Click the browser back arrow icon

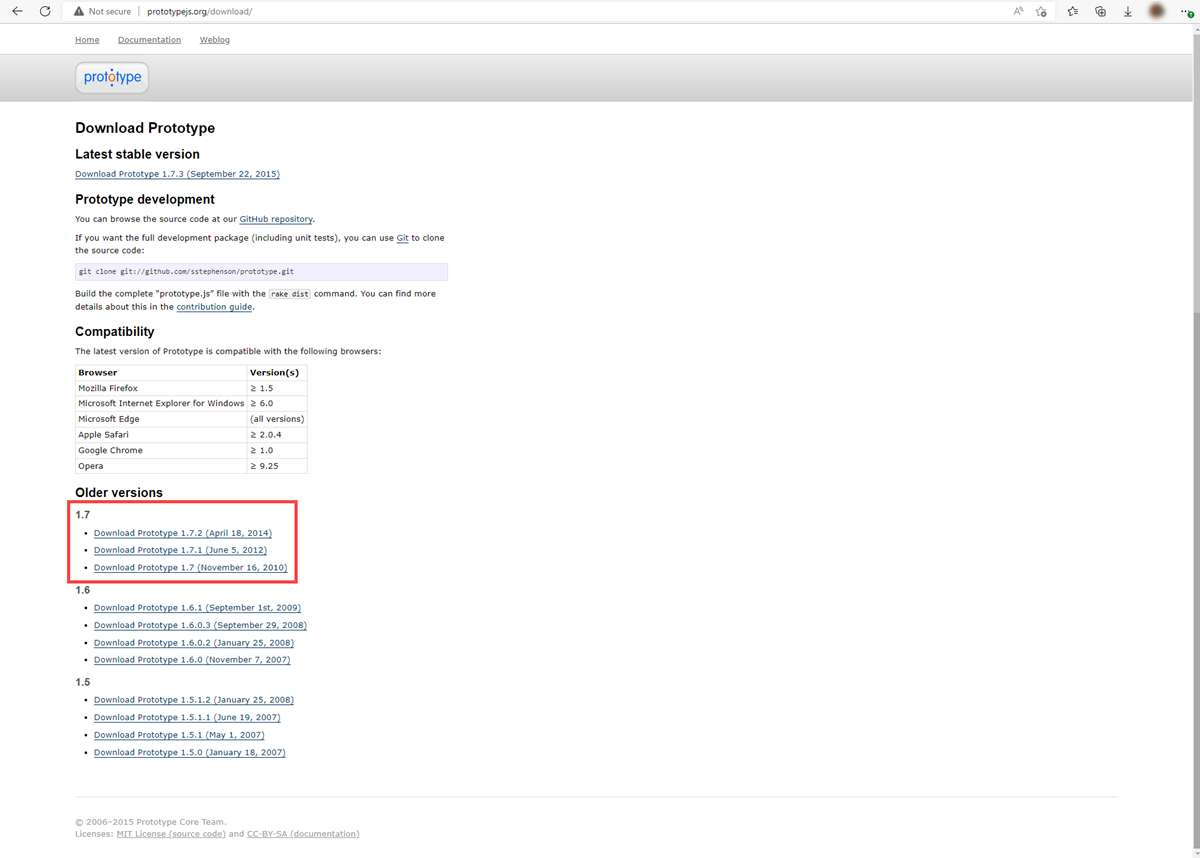coord(18,11)
